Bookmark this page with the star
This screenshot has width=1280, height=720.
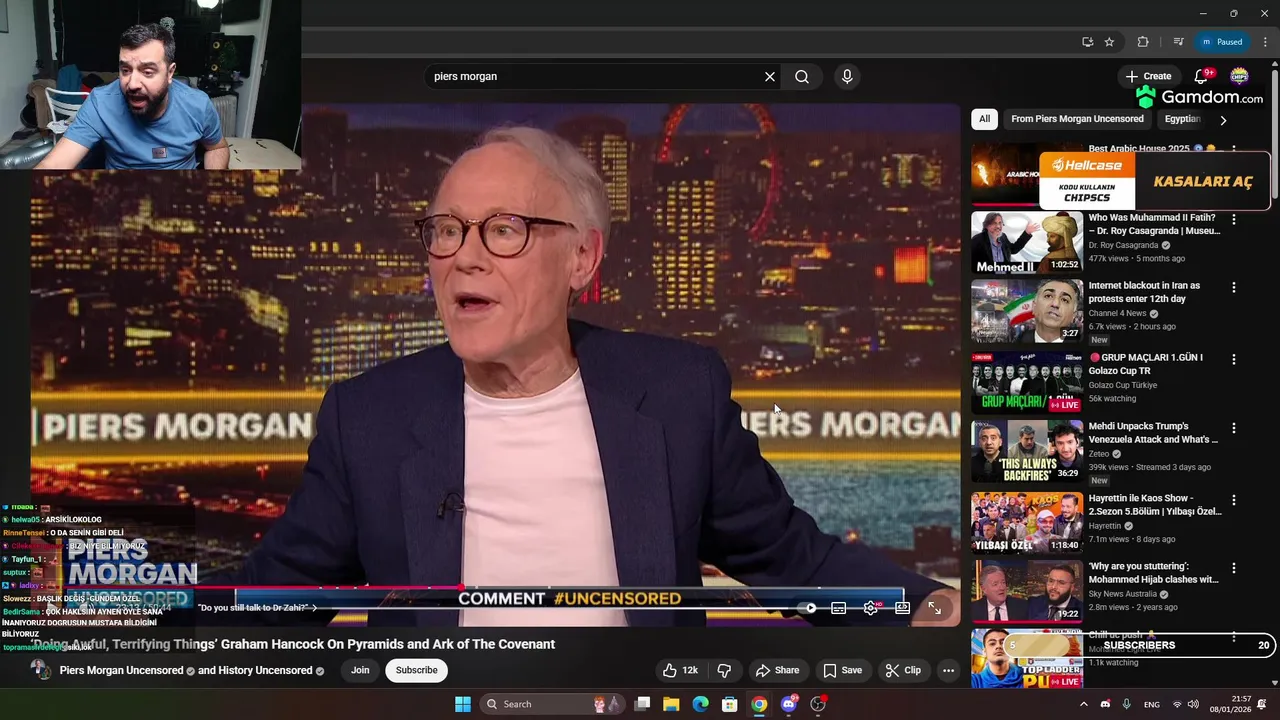click(1109, 42)
